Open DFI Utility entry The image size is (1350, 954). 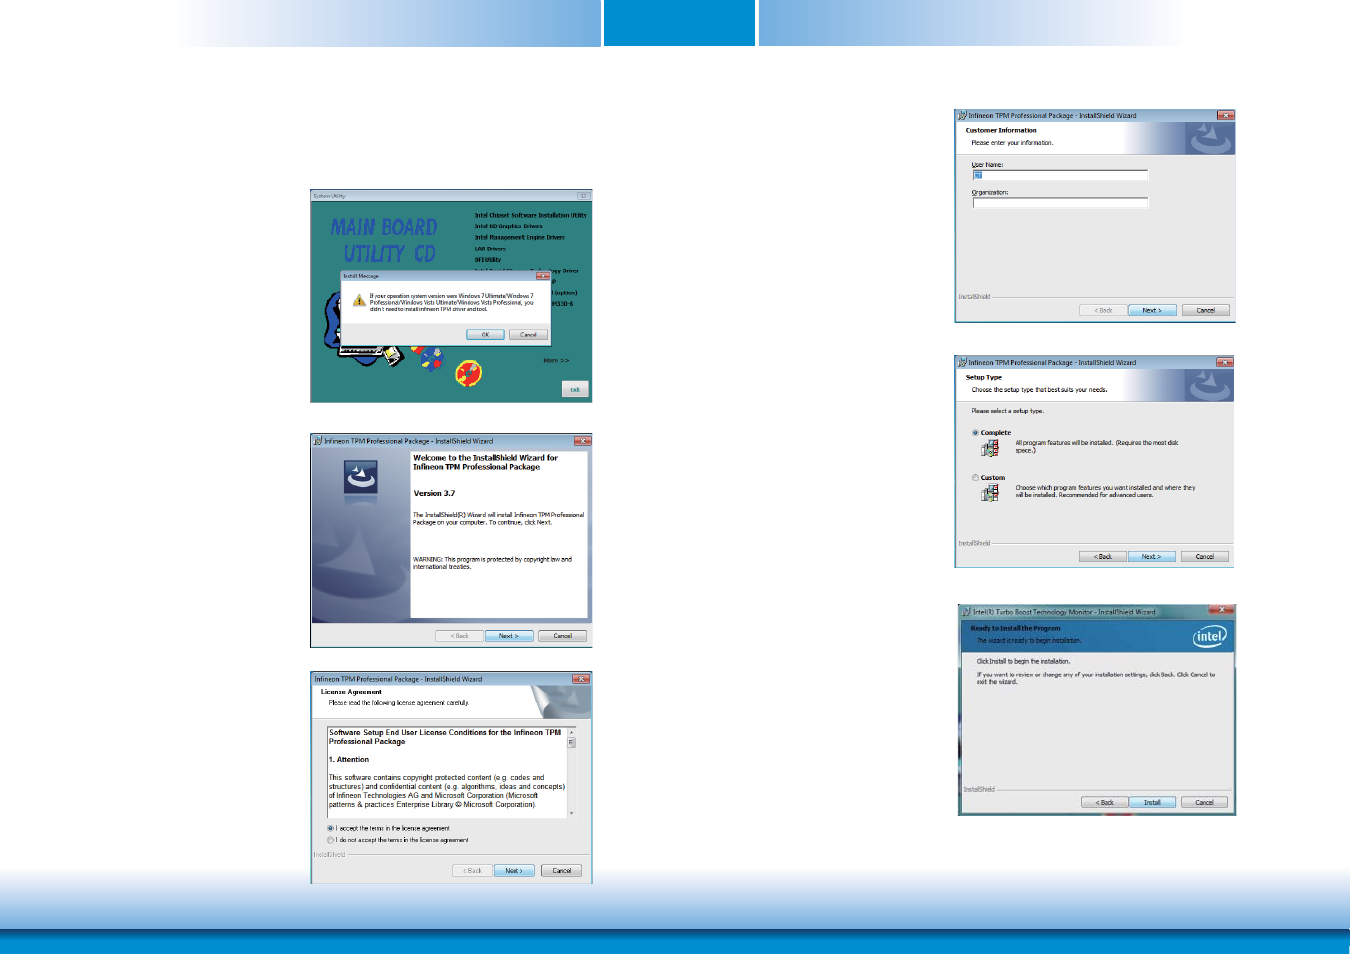488,260
